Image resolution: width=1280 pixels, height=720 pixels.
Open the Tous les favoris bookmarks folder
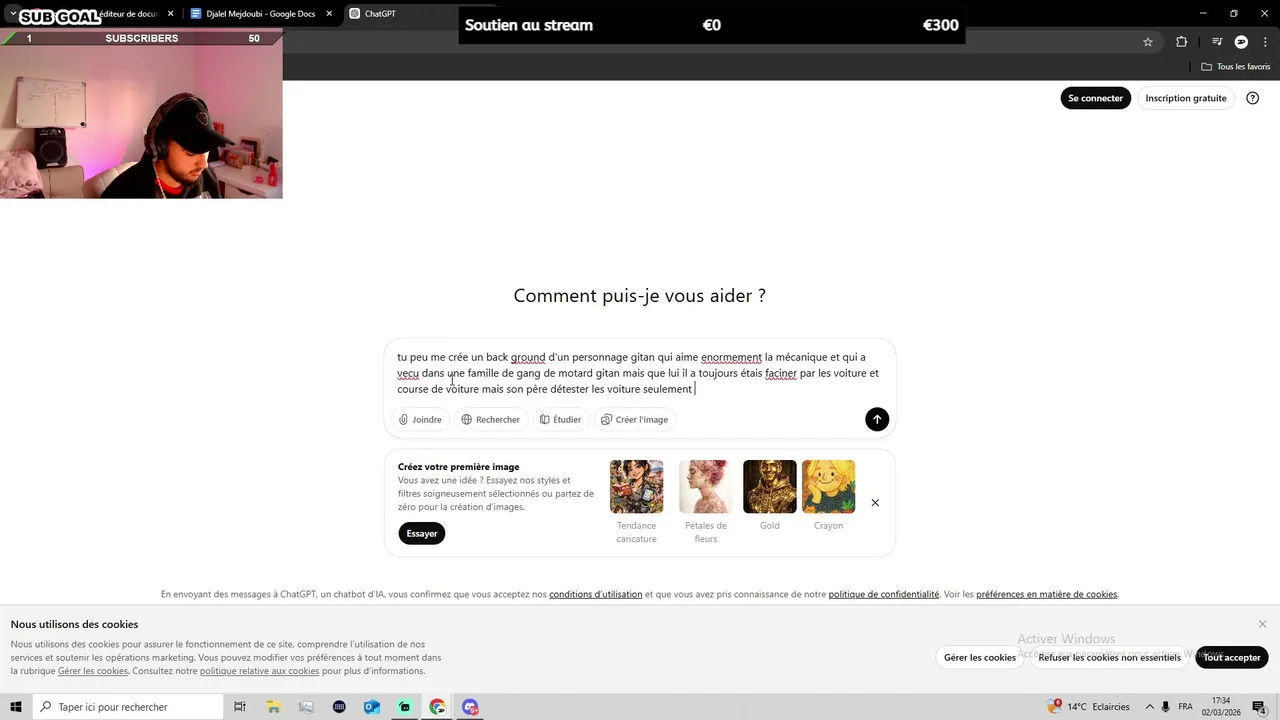click(1236, 67)
